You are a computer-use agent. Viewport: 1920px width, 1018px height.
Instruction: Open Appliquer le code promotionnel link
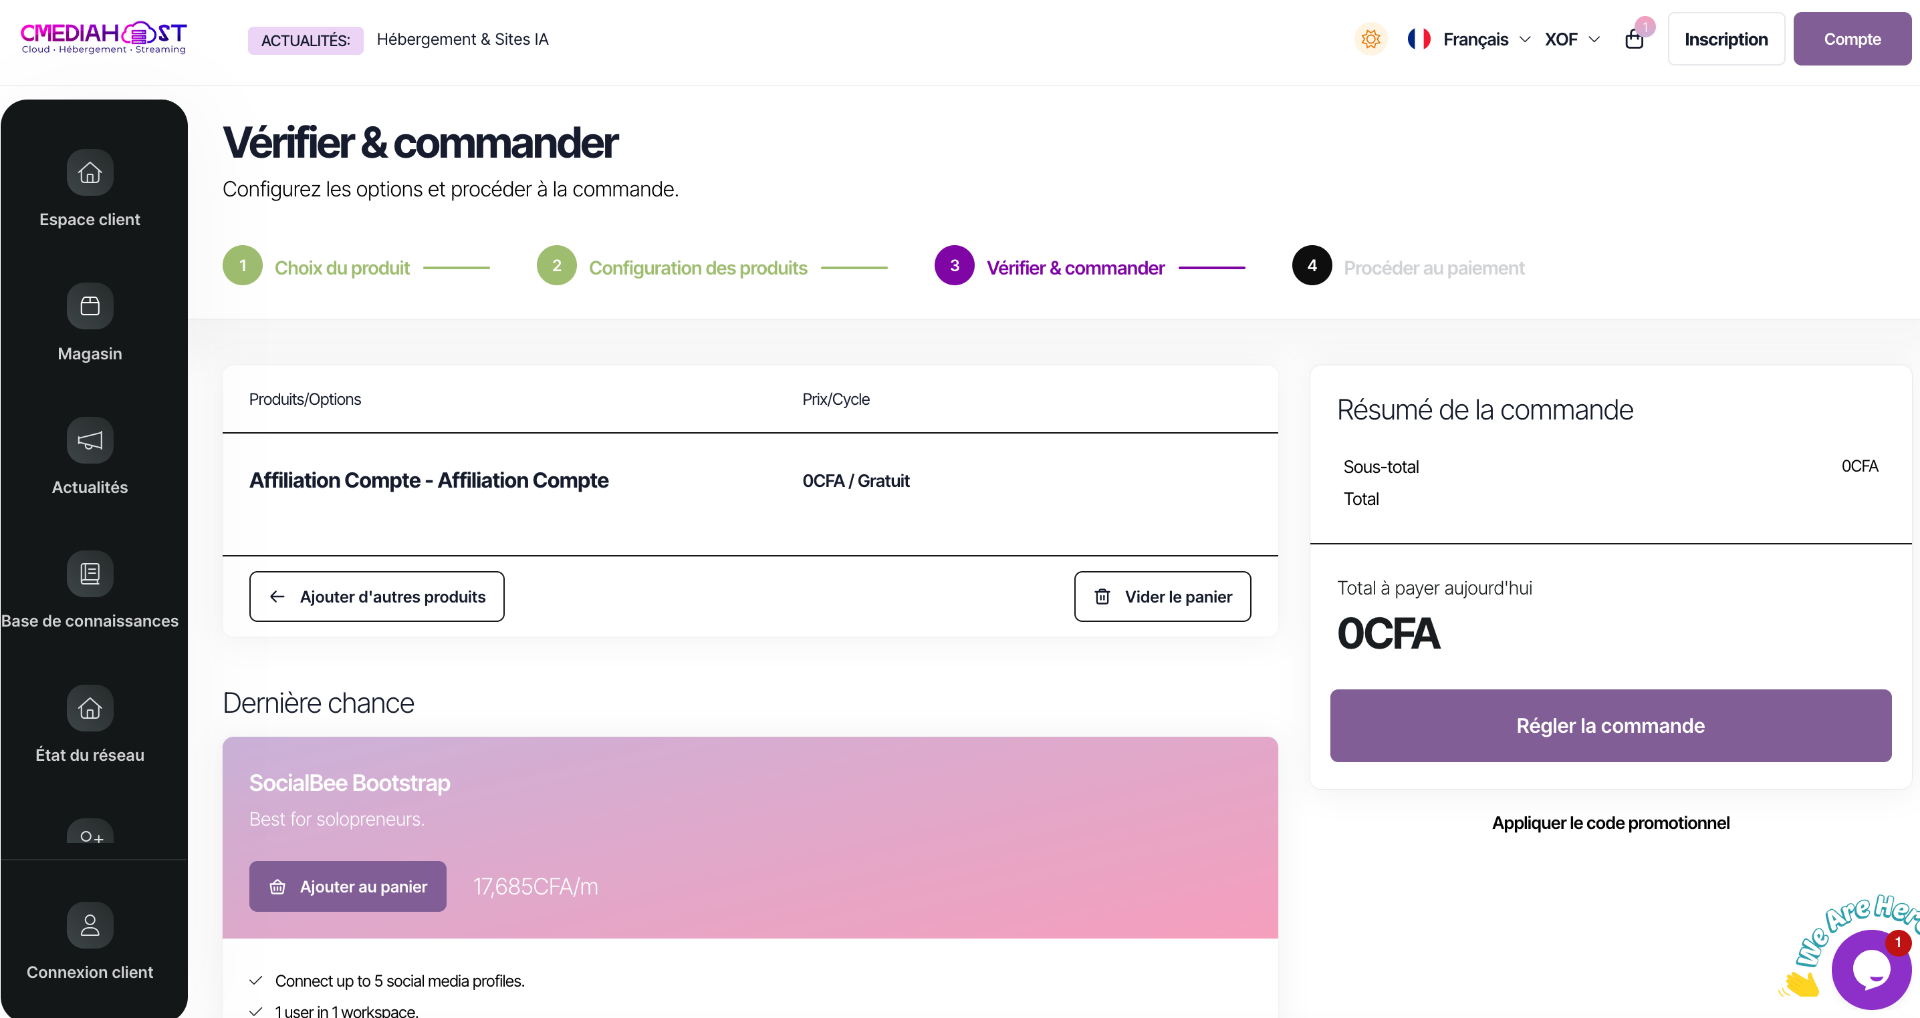1610,823
